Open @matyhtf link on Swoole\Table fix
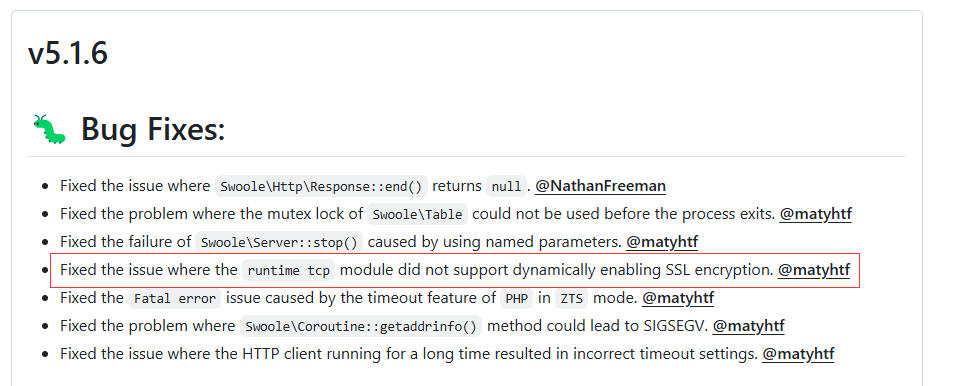Viewport: 955px width, 386px height. (816, 214)
